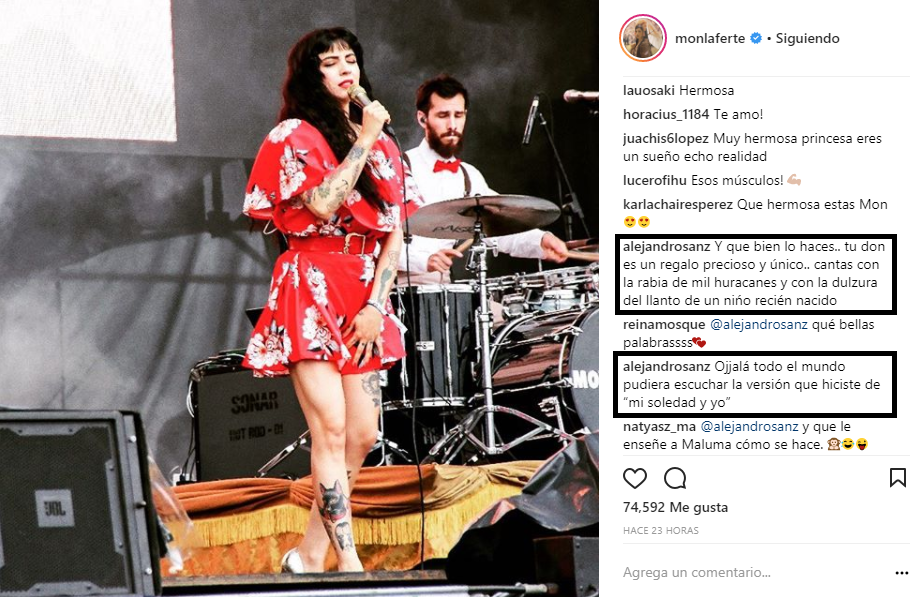Click the blue verified badge next to monlaferte
Image resolution: width=917 pixels, height=597 pixels.
coord(756,39)
